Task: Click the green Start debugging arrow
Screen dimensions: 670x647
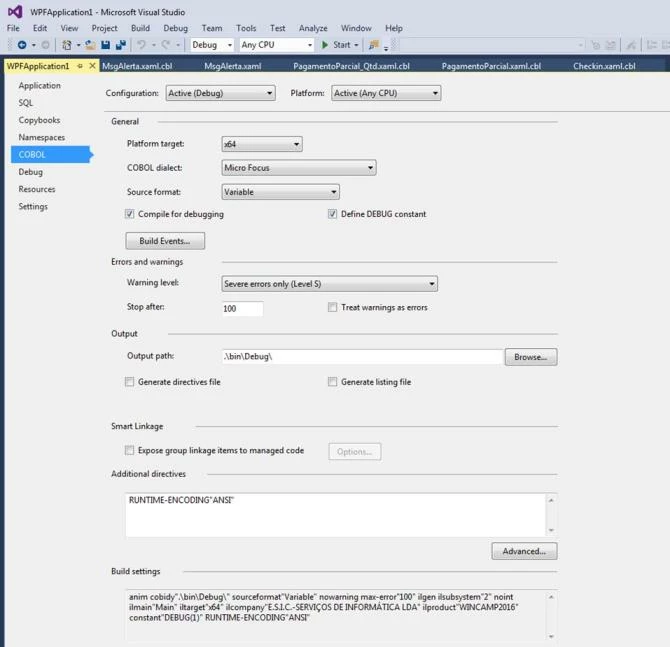Action: pos(325,45)
